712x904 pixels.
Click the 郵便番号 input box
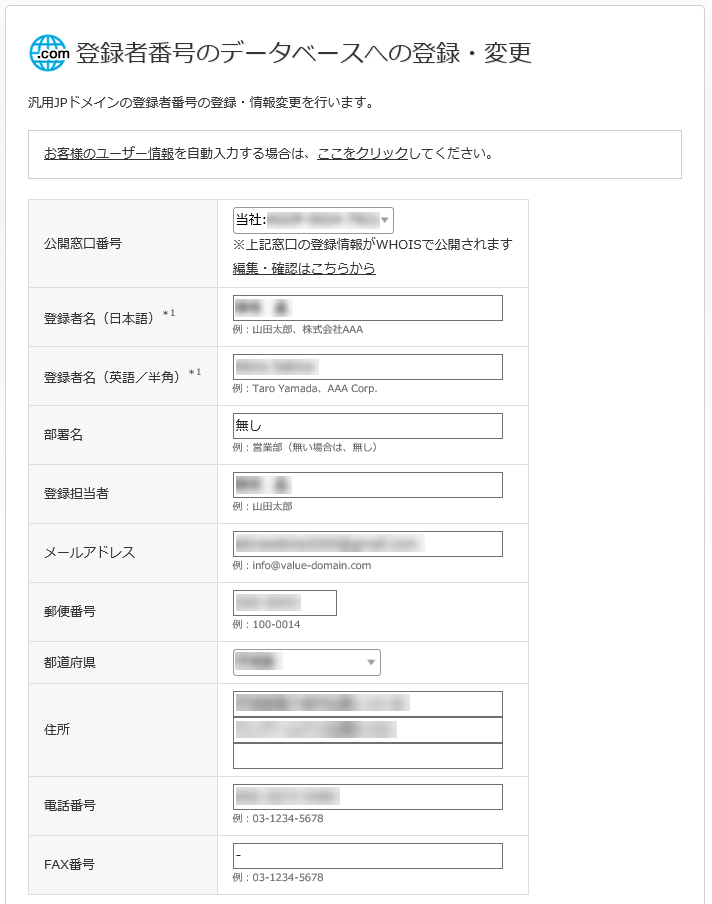284,603
